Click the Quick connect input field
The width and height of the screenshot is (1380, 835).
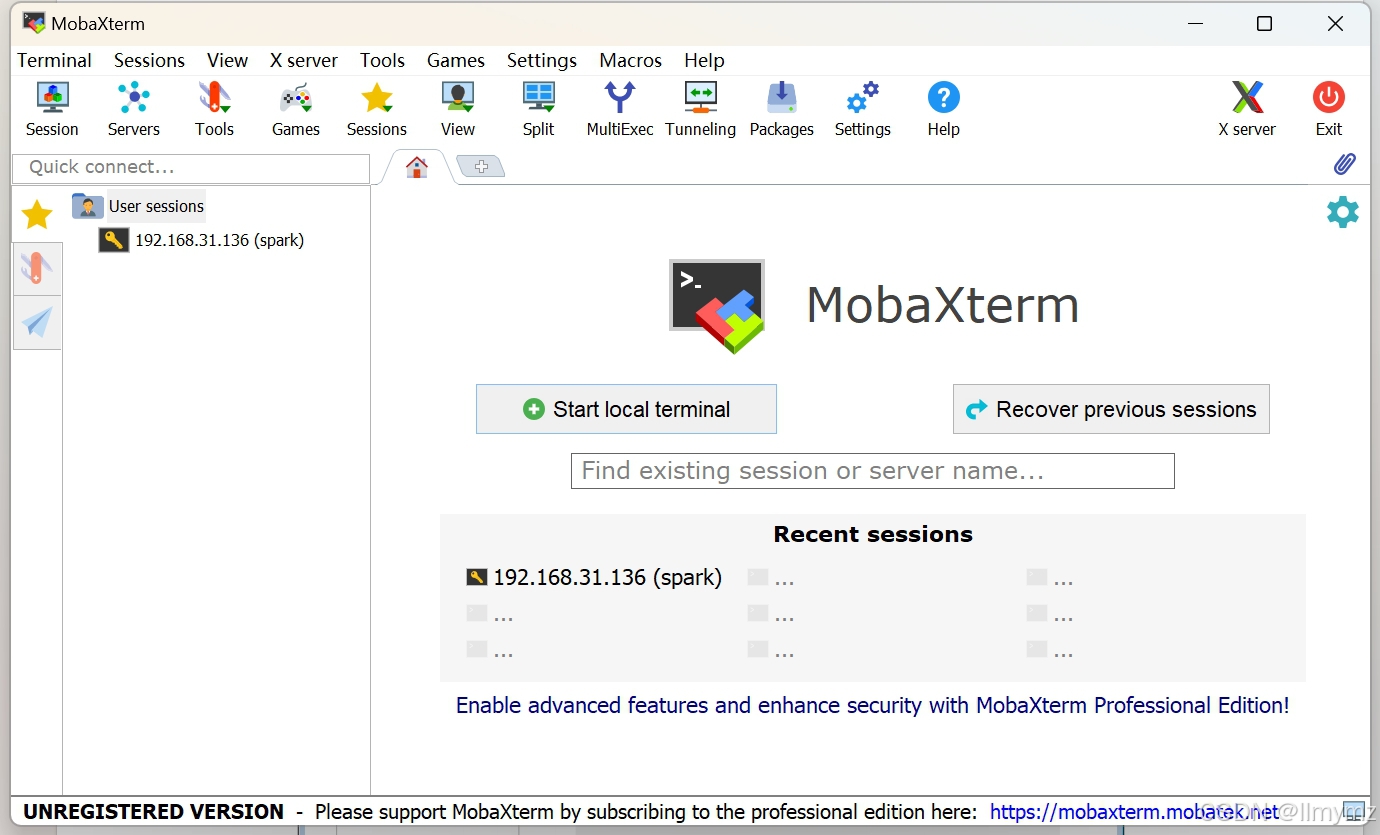[x=191, y=167]
